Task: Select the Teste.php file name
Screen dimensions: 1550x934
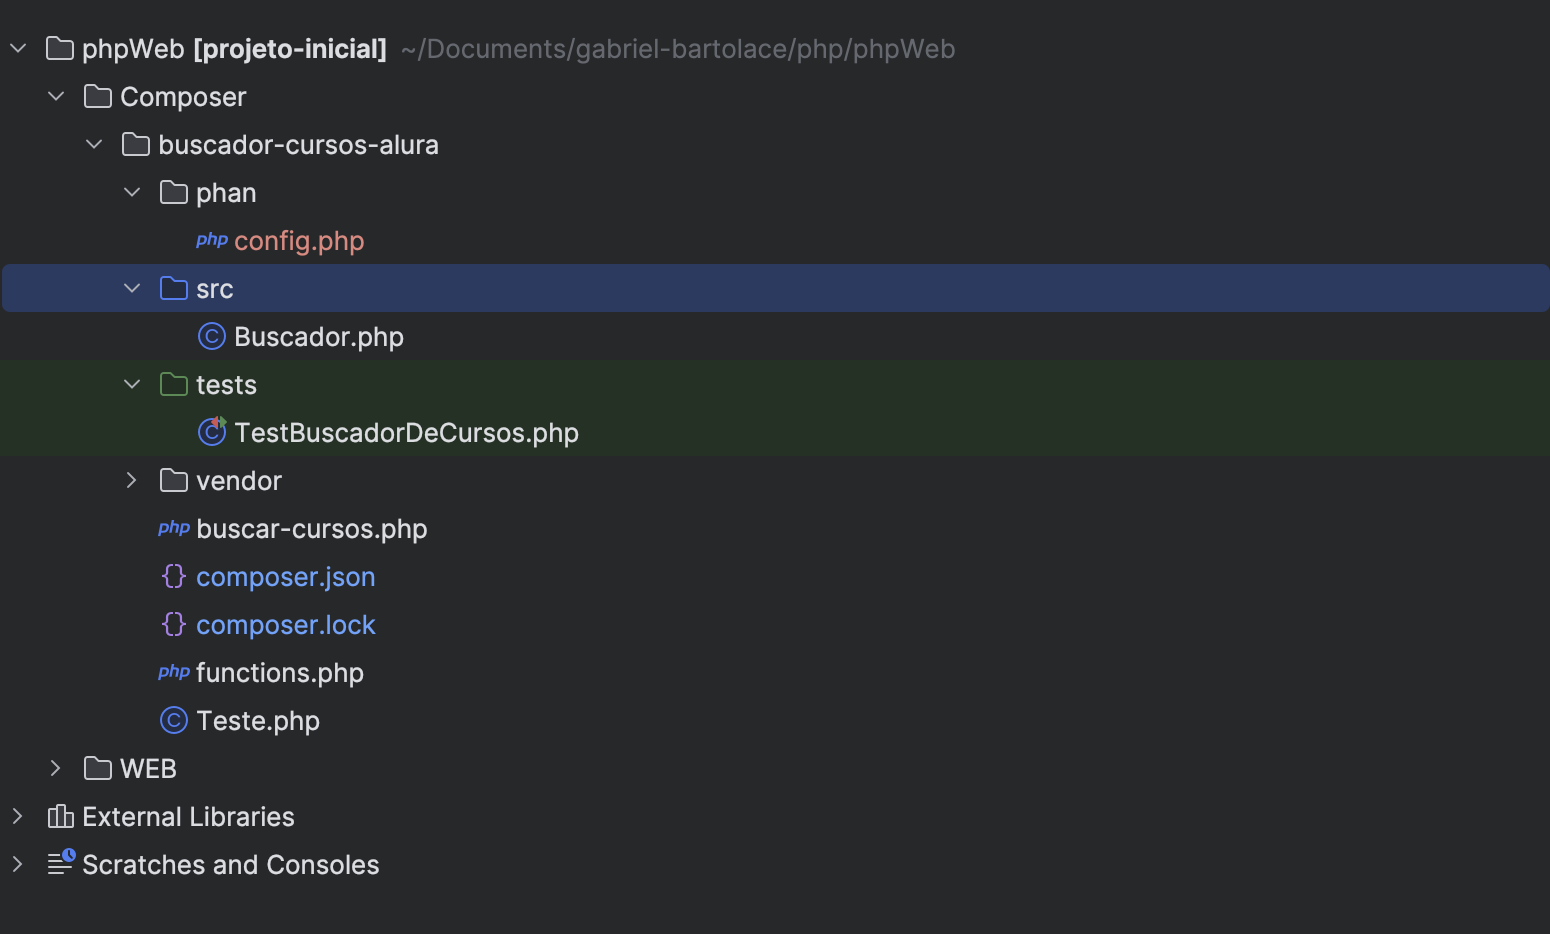Action: [x=258, y=721]
